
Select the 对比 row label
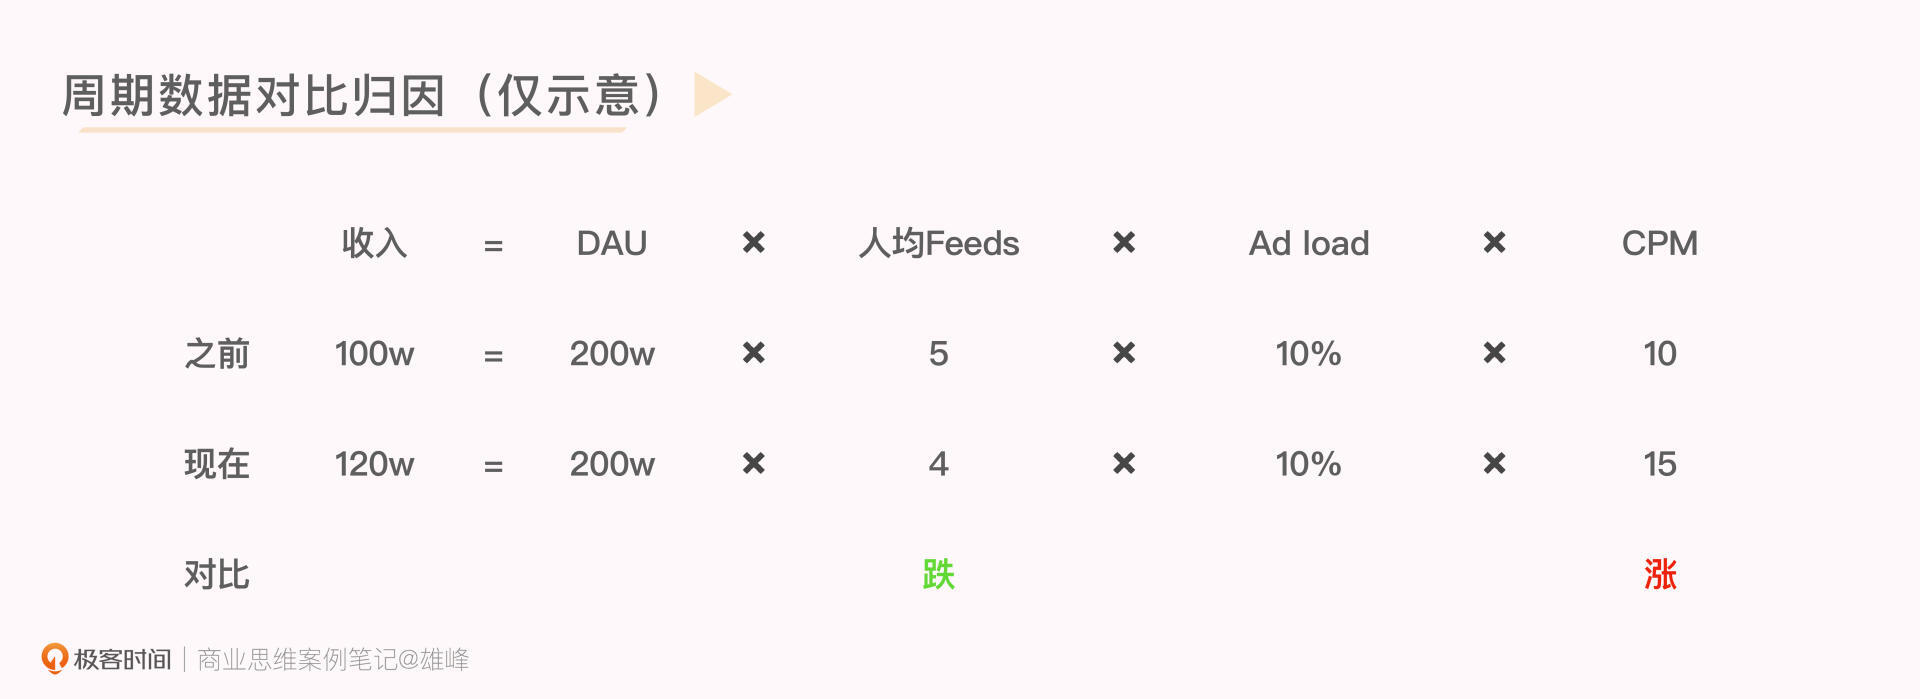[x=217, y=575]
